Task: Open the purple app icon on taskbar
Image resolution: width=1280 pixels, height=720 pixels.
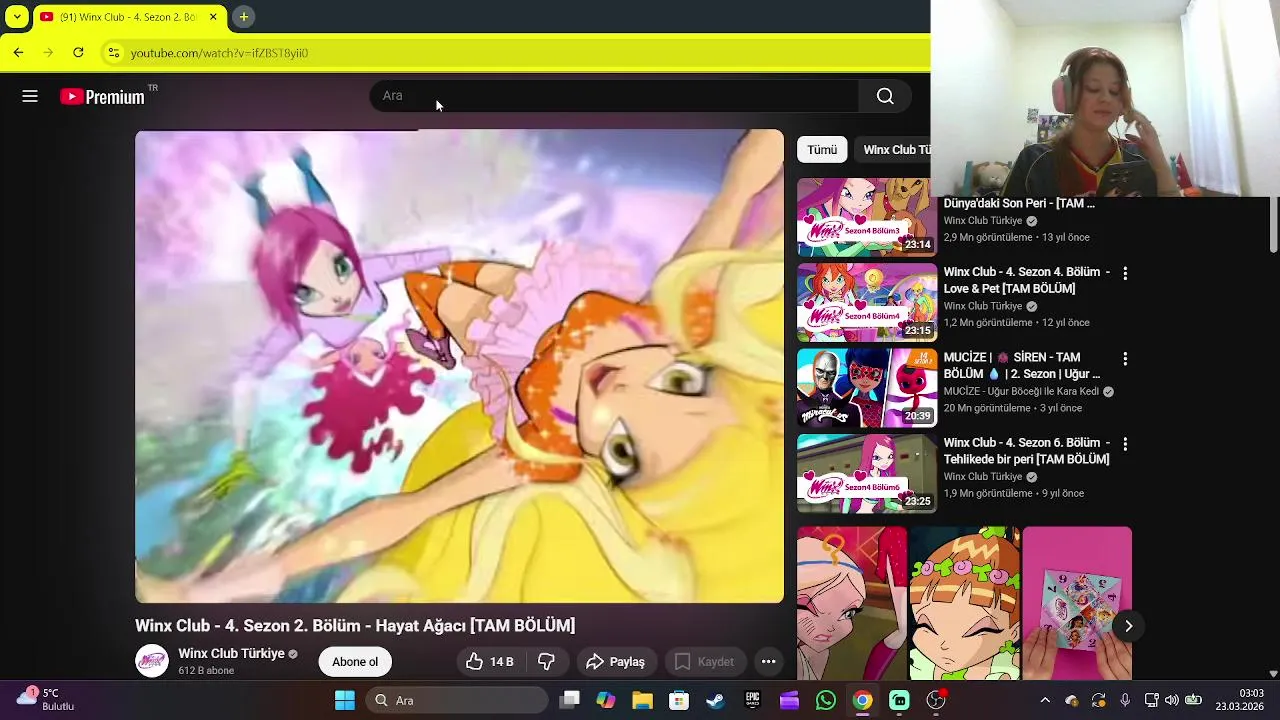Action: click(x=789, y=701)
